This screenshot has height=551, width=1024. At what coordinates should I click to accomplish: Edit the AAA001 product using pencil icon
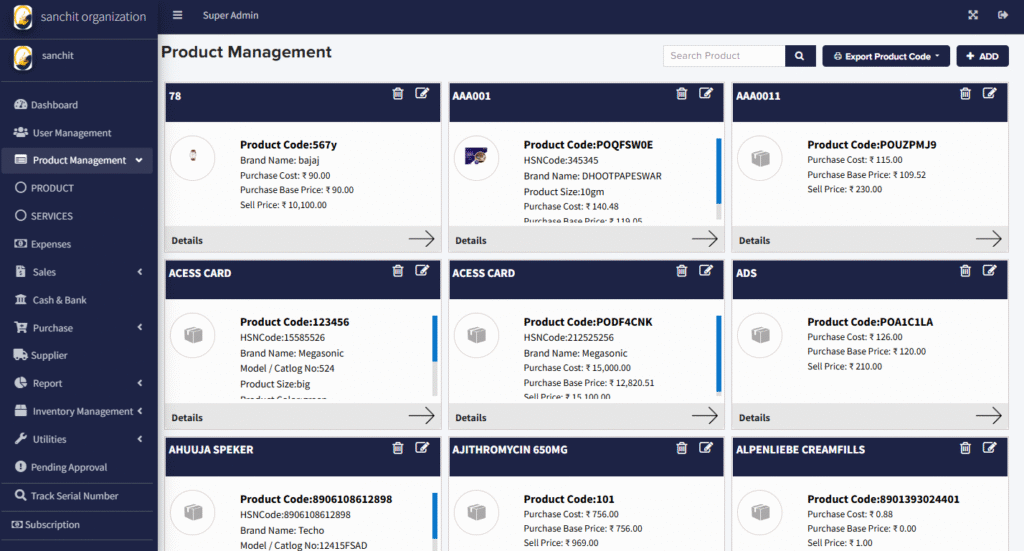pos(706,94)
